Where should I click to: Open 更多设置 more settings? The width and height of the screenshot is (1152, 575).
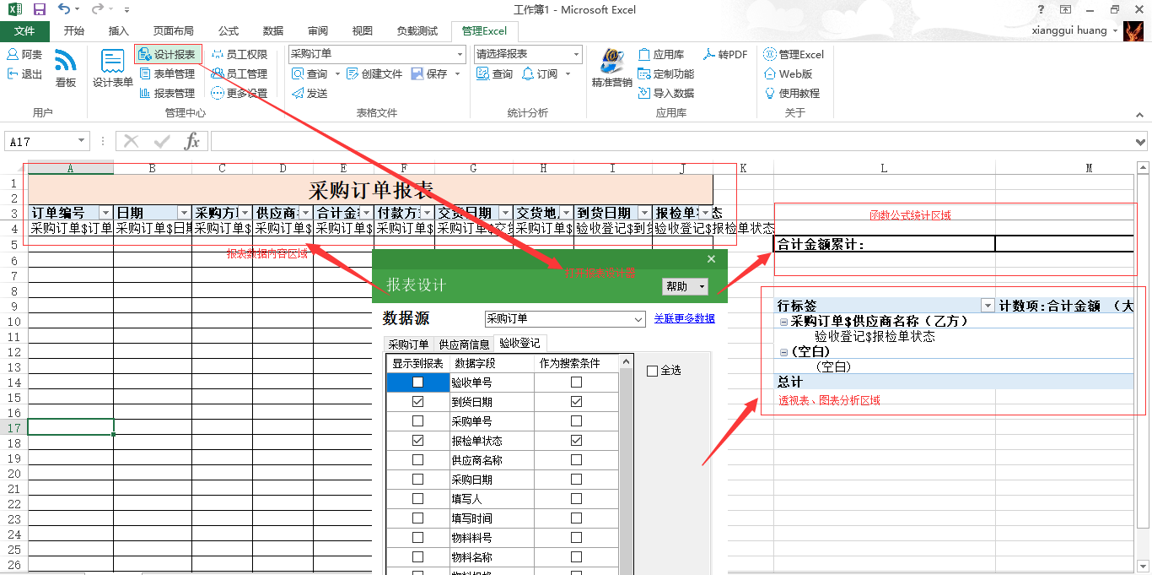pyautogui.click(x=239, y=93)
